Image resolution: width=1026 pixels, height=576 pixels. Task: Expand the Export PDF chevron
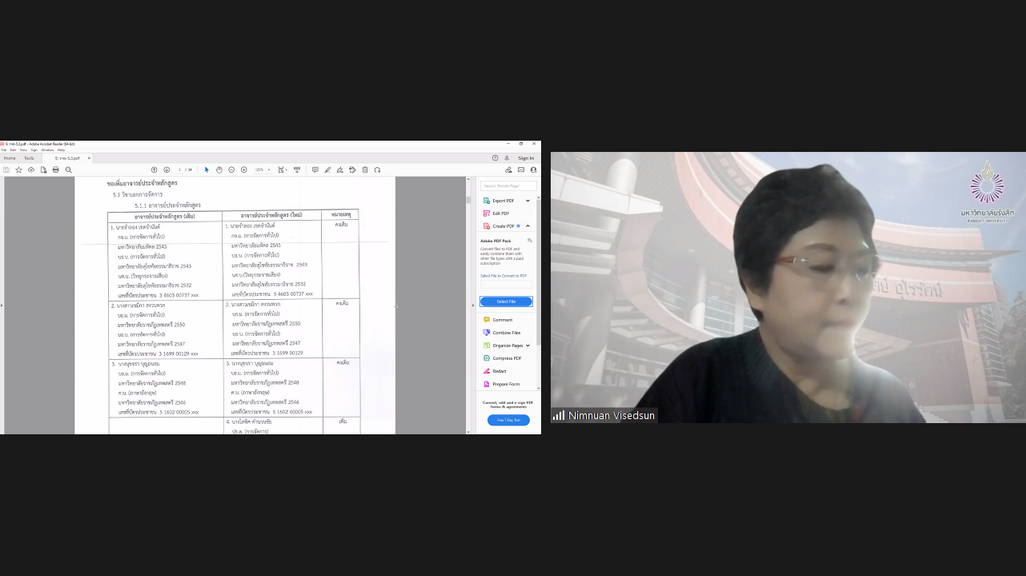click(x=527, y=200)
